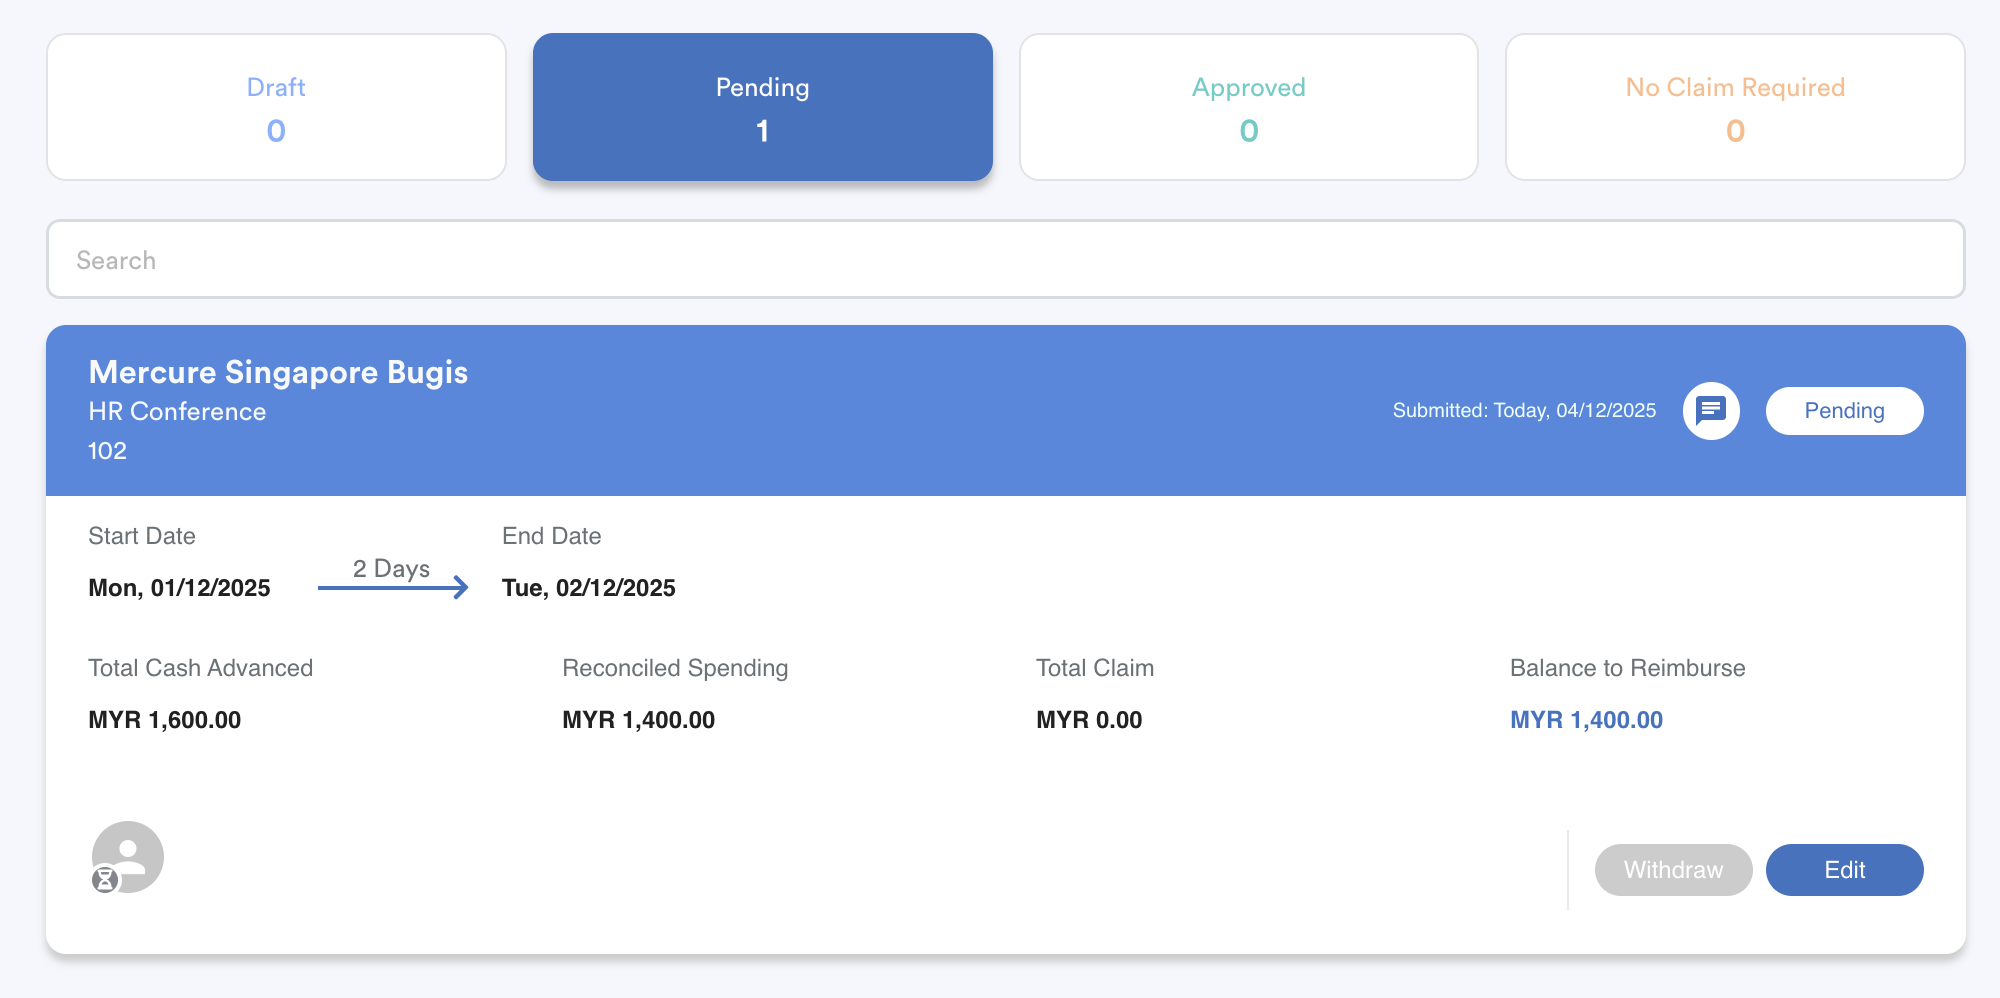The height and width of the screenshot is (998, 2000).
Task: Click start date Mon, 01/12/2025
Action: pyautogui.click(x=179, y=588)
